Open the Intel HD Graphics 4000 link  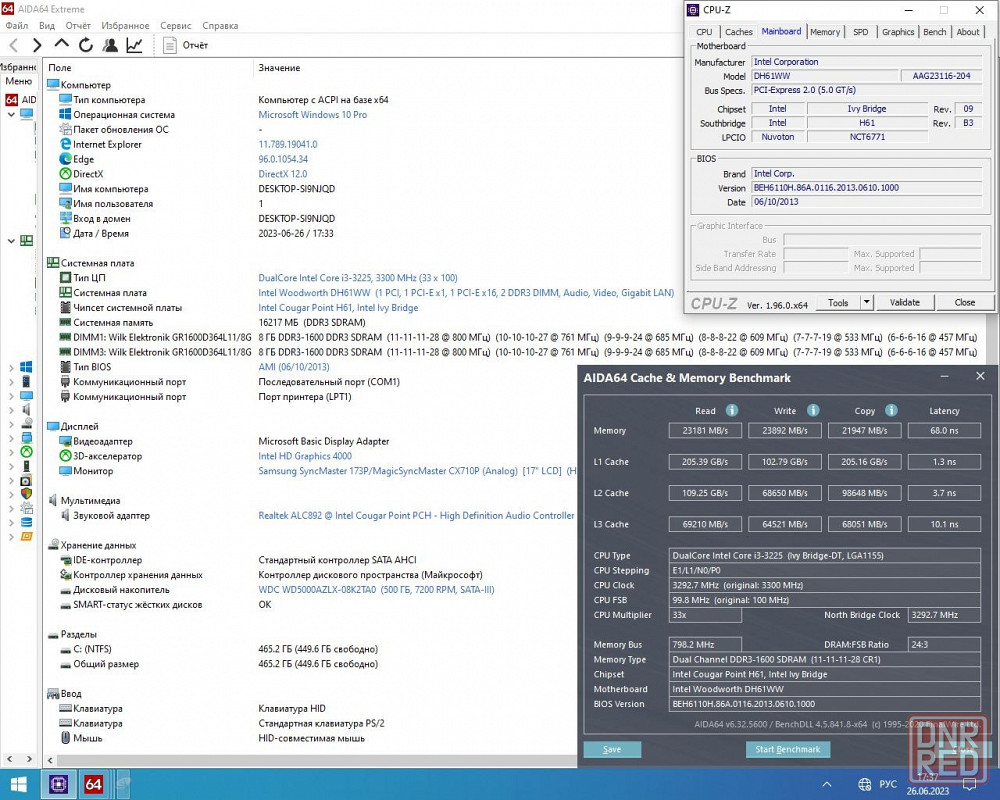(x=305, y=456)
